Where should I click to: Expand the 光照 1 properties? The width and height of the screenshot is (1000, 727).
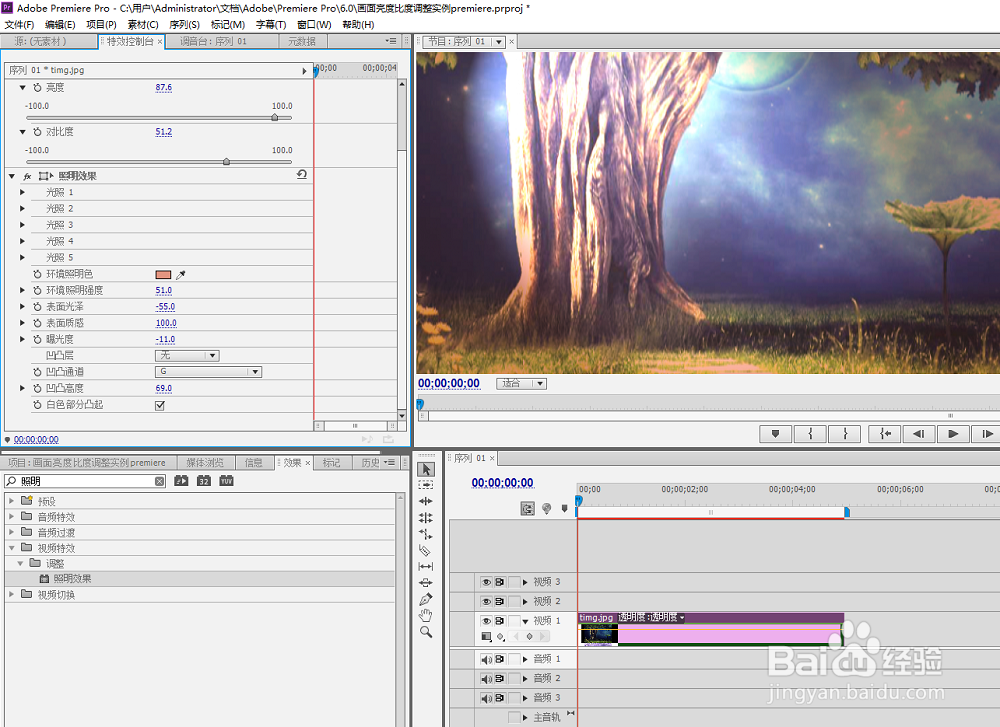click(x=22, y=192)
